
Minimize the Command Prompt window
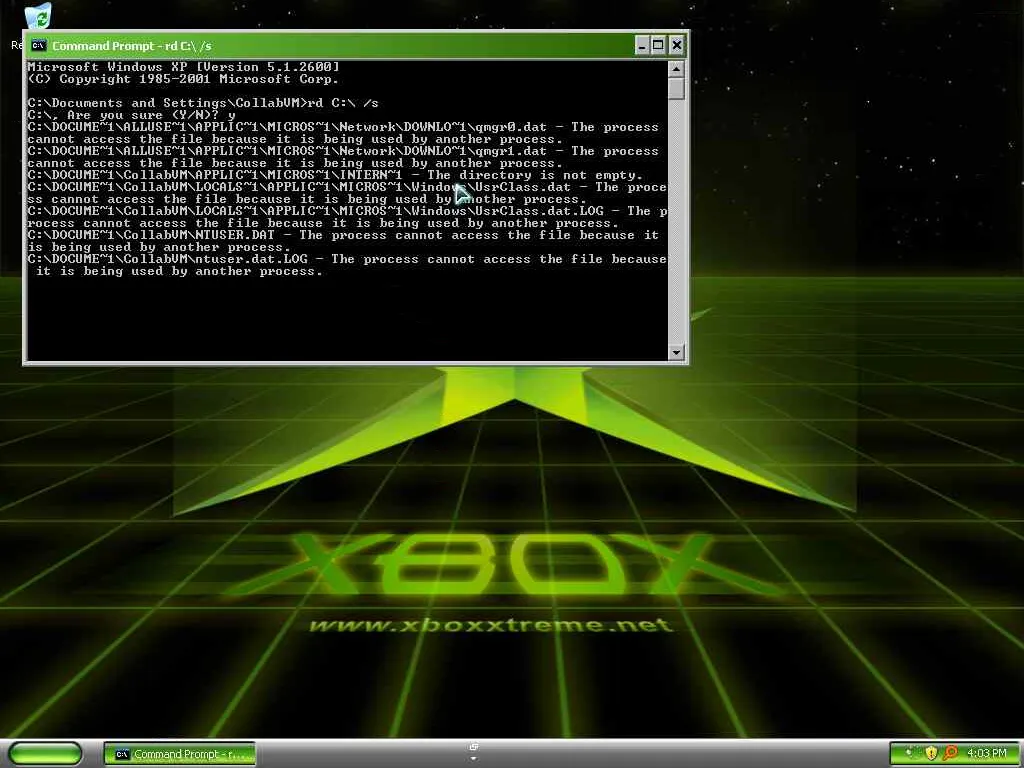pos(641,45)
